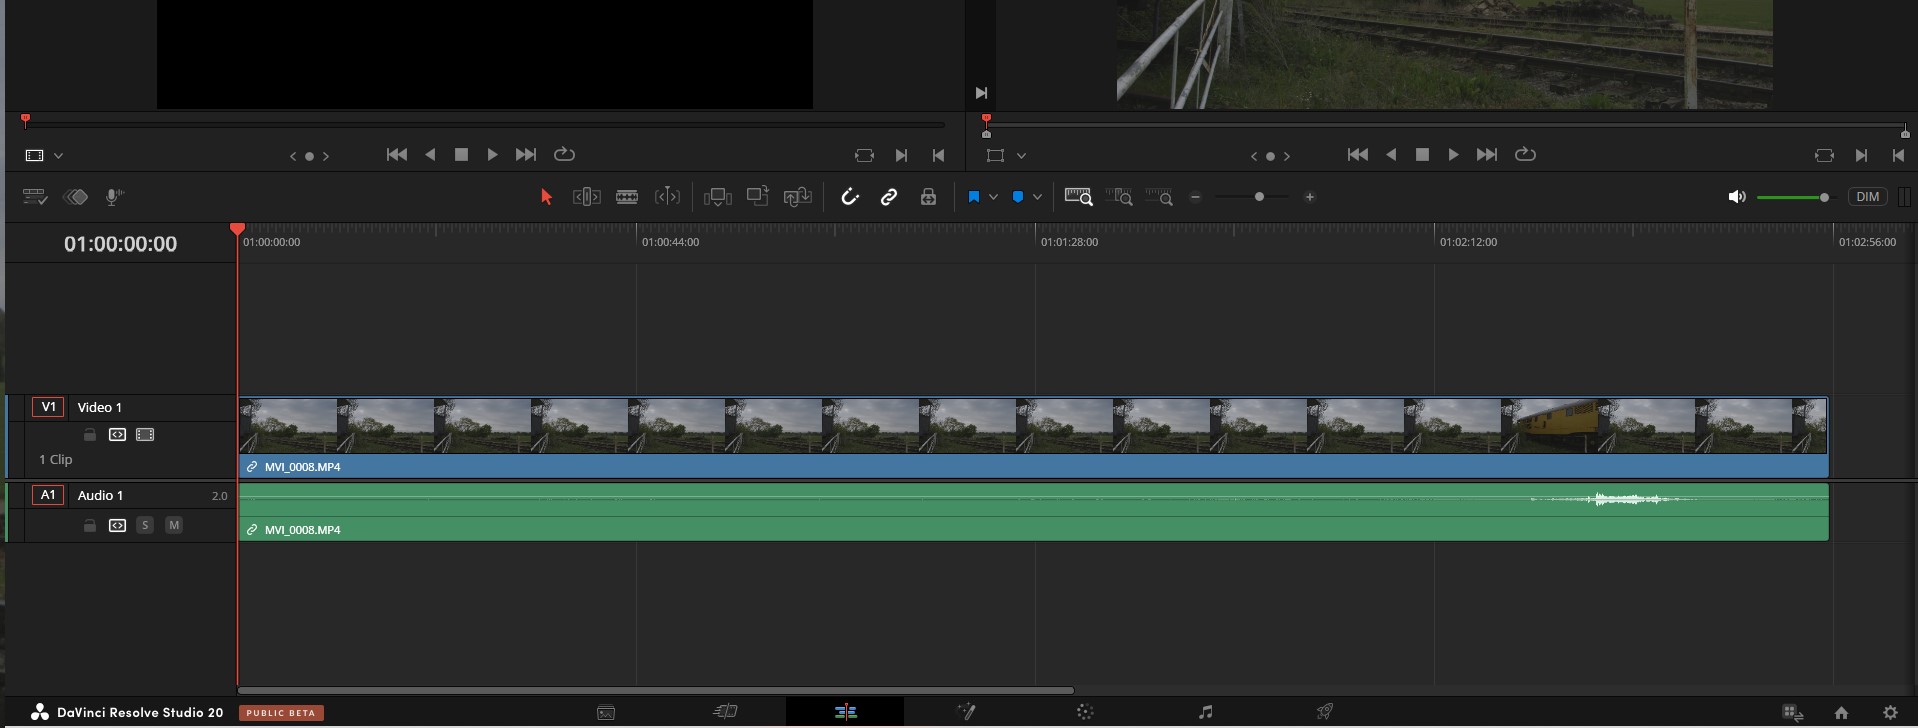
Task: Add a blue flag to clip
Action: (x=973, y=197)
